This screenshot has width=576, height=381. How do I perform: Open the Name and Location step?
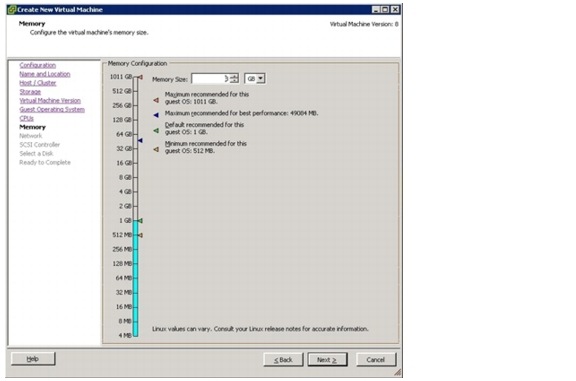[45, 74]
